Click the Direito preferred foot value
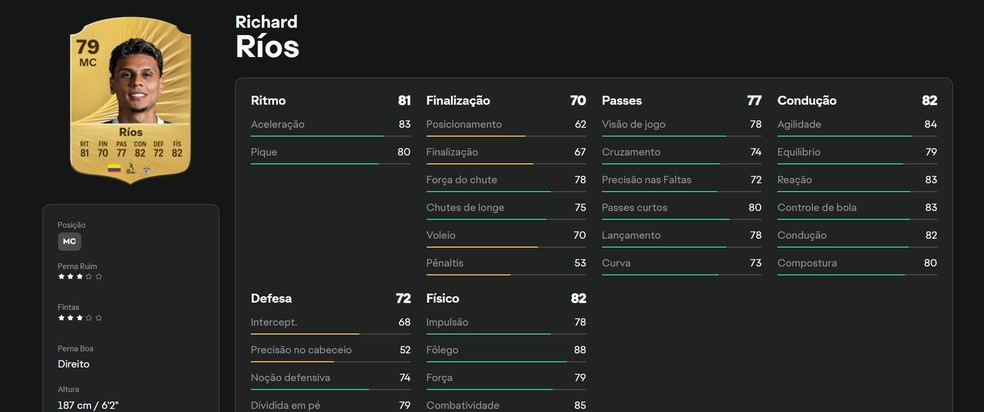Screen dimensions: 984x412 pos(74,365)
